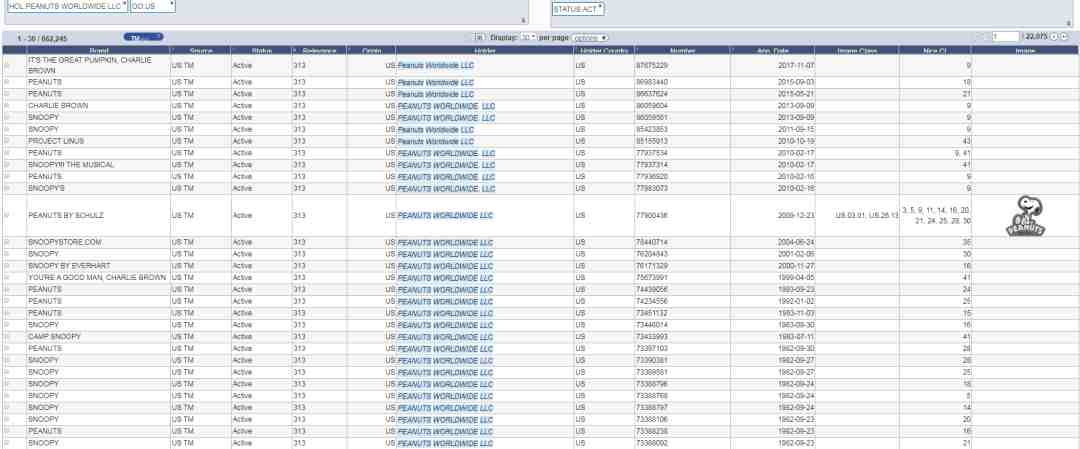Image resolution: width=1080 pixels, height=449 pixels.
Task: Click the page number input field
Action: [x=1005, y=37]
